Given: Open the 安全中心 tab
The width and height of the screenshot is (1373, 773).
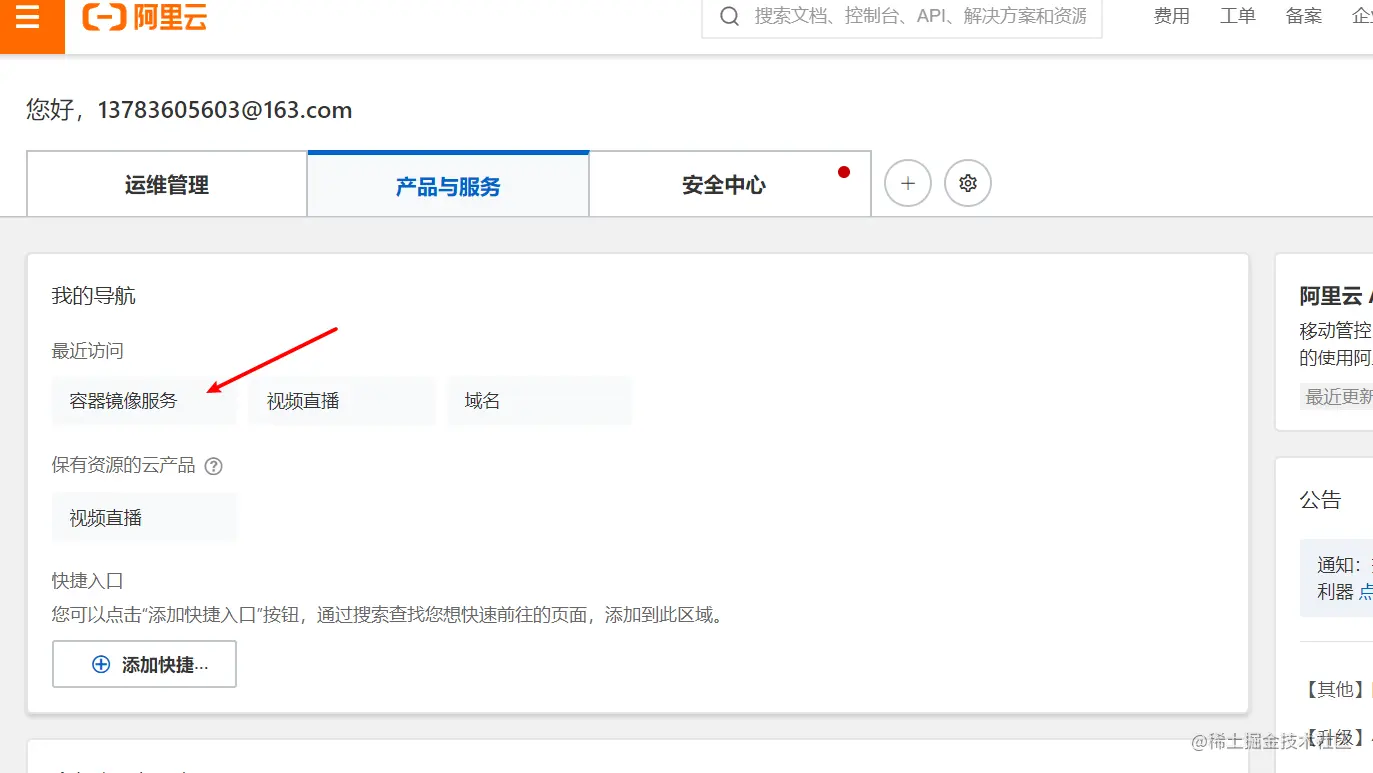Looking at the screenshot, I should tap(730, 185).
